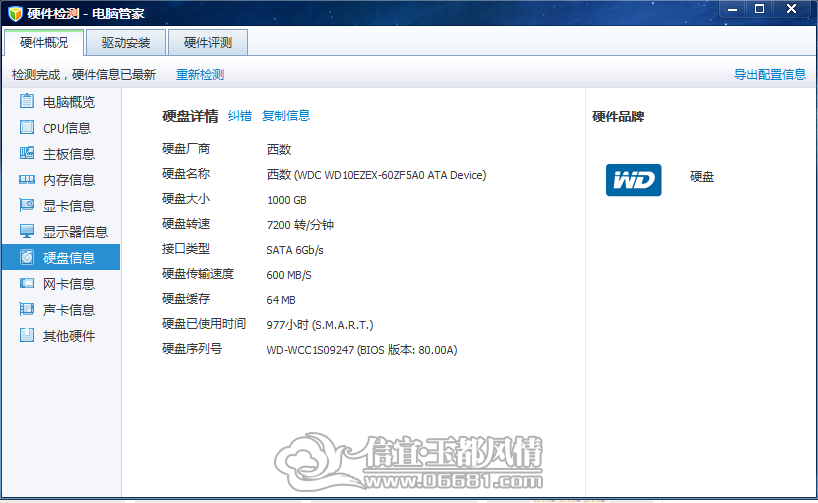The height and width of the screenshot is (503, 818).
Task: Click the 600 MB/S transfer speed value
Action: (x=288, y=275)
